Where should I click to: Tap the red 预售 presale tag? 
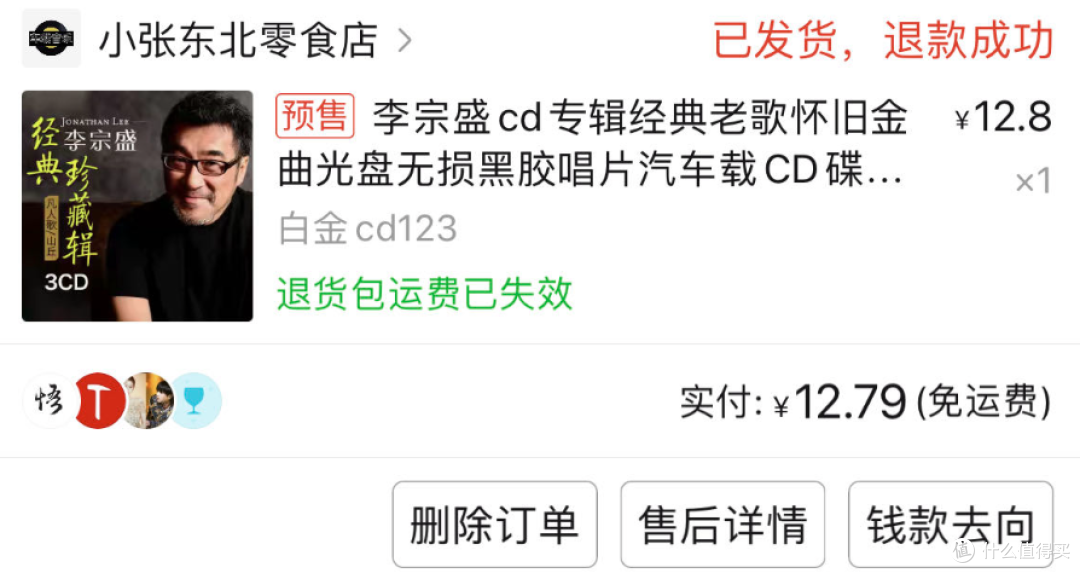tap(315, 116)
